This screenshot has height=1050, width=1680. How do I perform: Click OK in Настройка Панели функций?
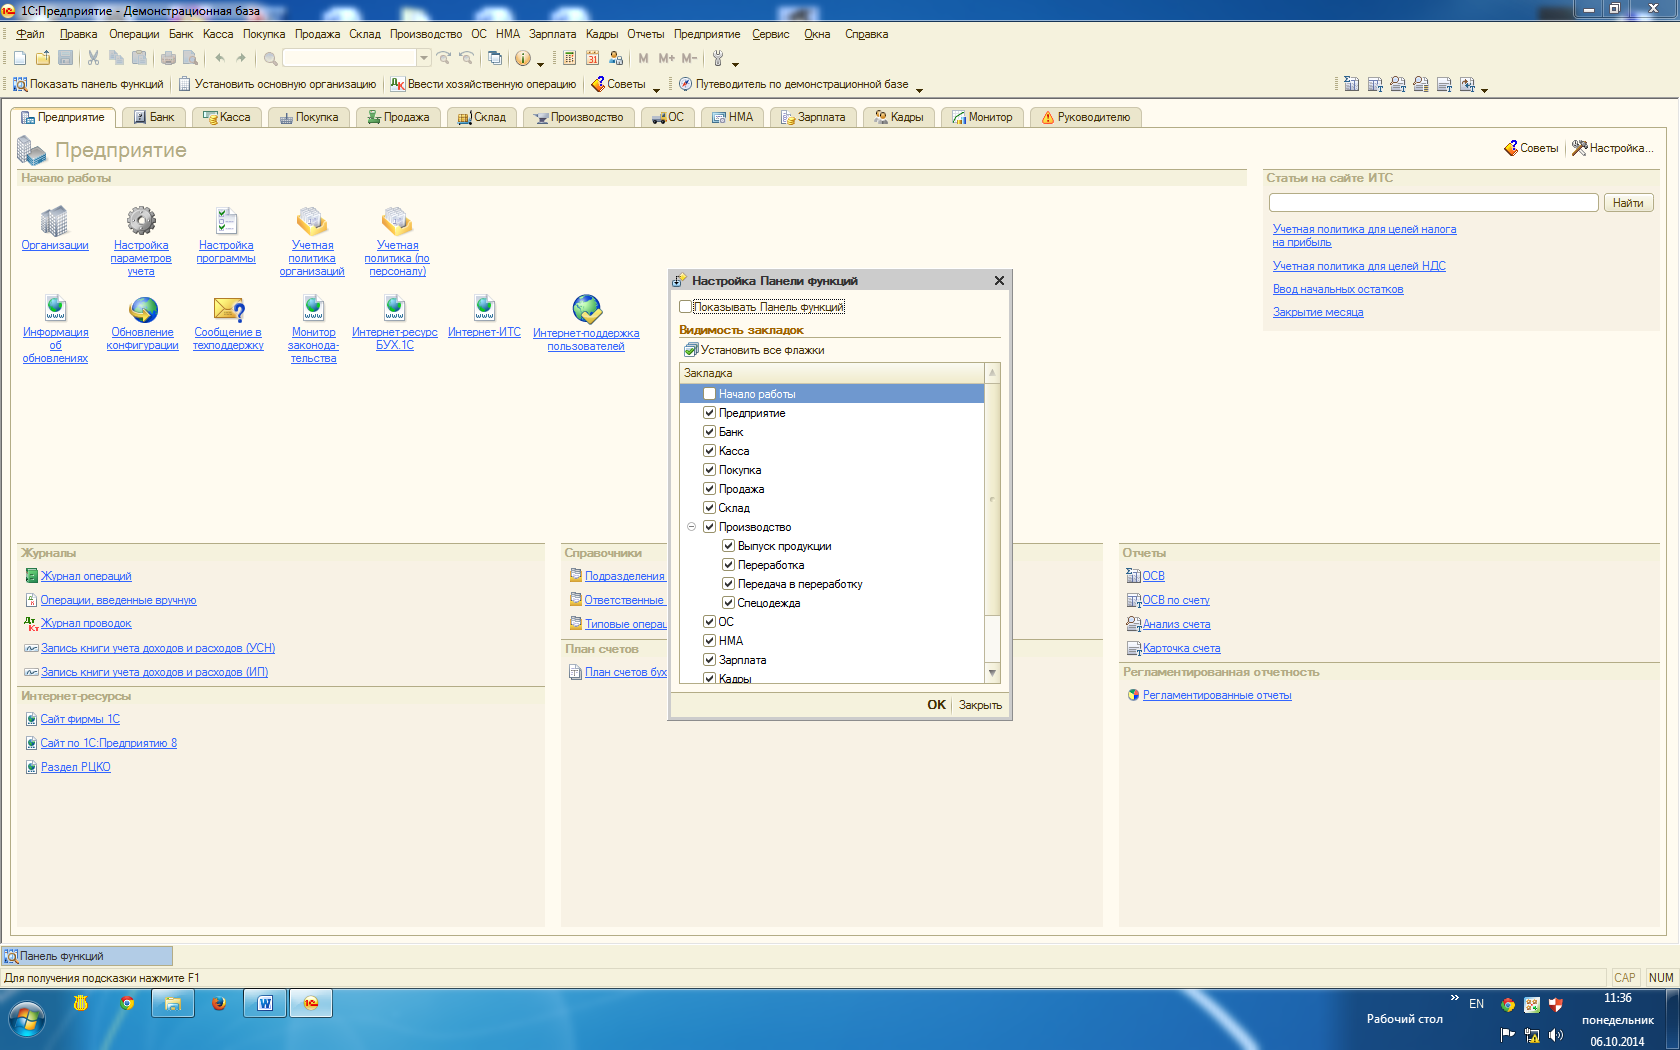pyautogui.click(x=936, y=705)
